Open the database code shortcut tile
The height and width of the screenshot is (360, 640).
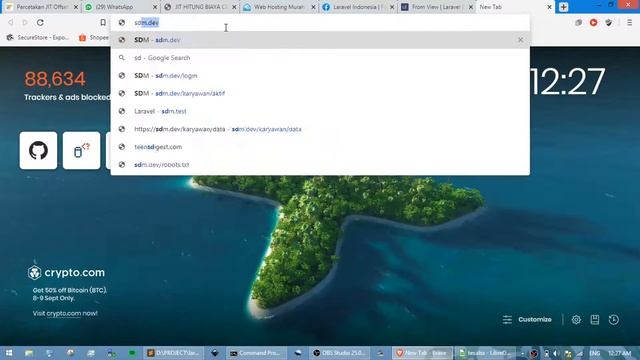click(x=81, y=150)
